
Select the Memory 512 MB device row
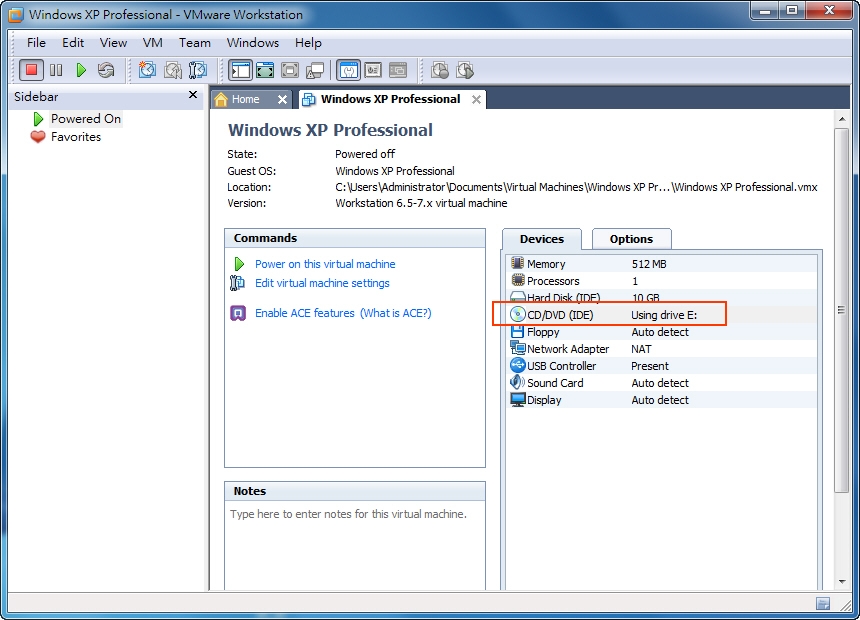663,264
